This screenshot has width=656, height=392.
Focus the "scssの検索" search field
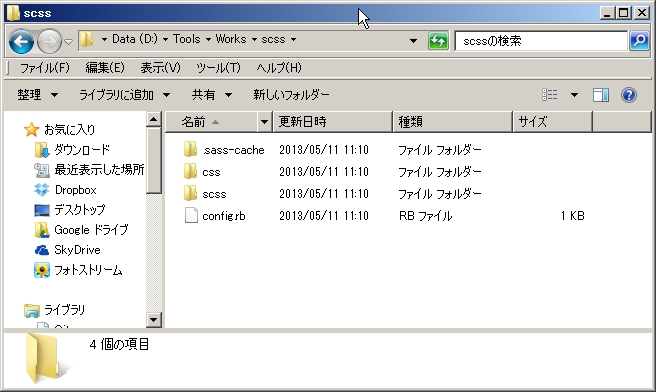pyautogui.click(x=541, y=41)
